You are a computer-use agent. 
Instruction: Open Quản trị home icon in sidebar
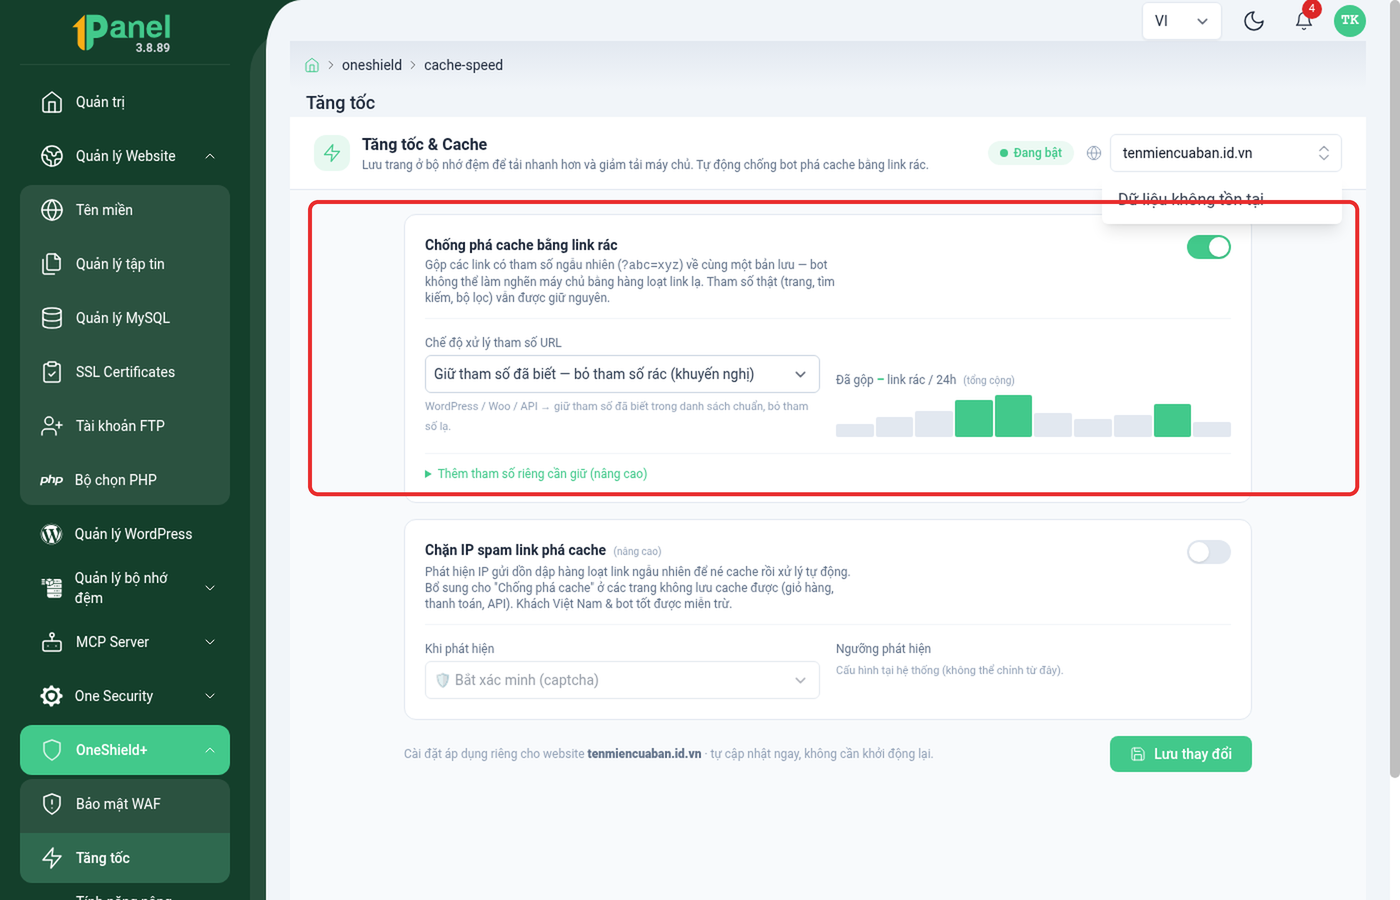52,102
